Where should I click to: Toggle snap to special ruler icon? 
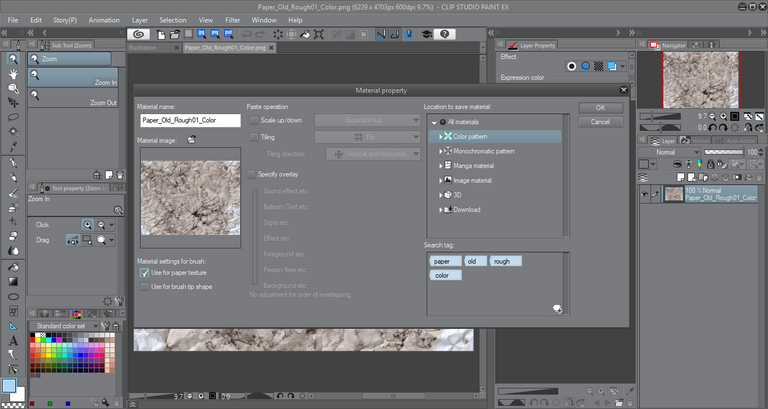point(395,34)
